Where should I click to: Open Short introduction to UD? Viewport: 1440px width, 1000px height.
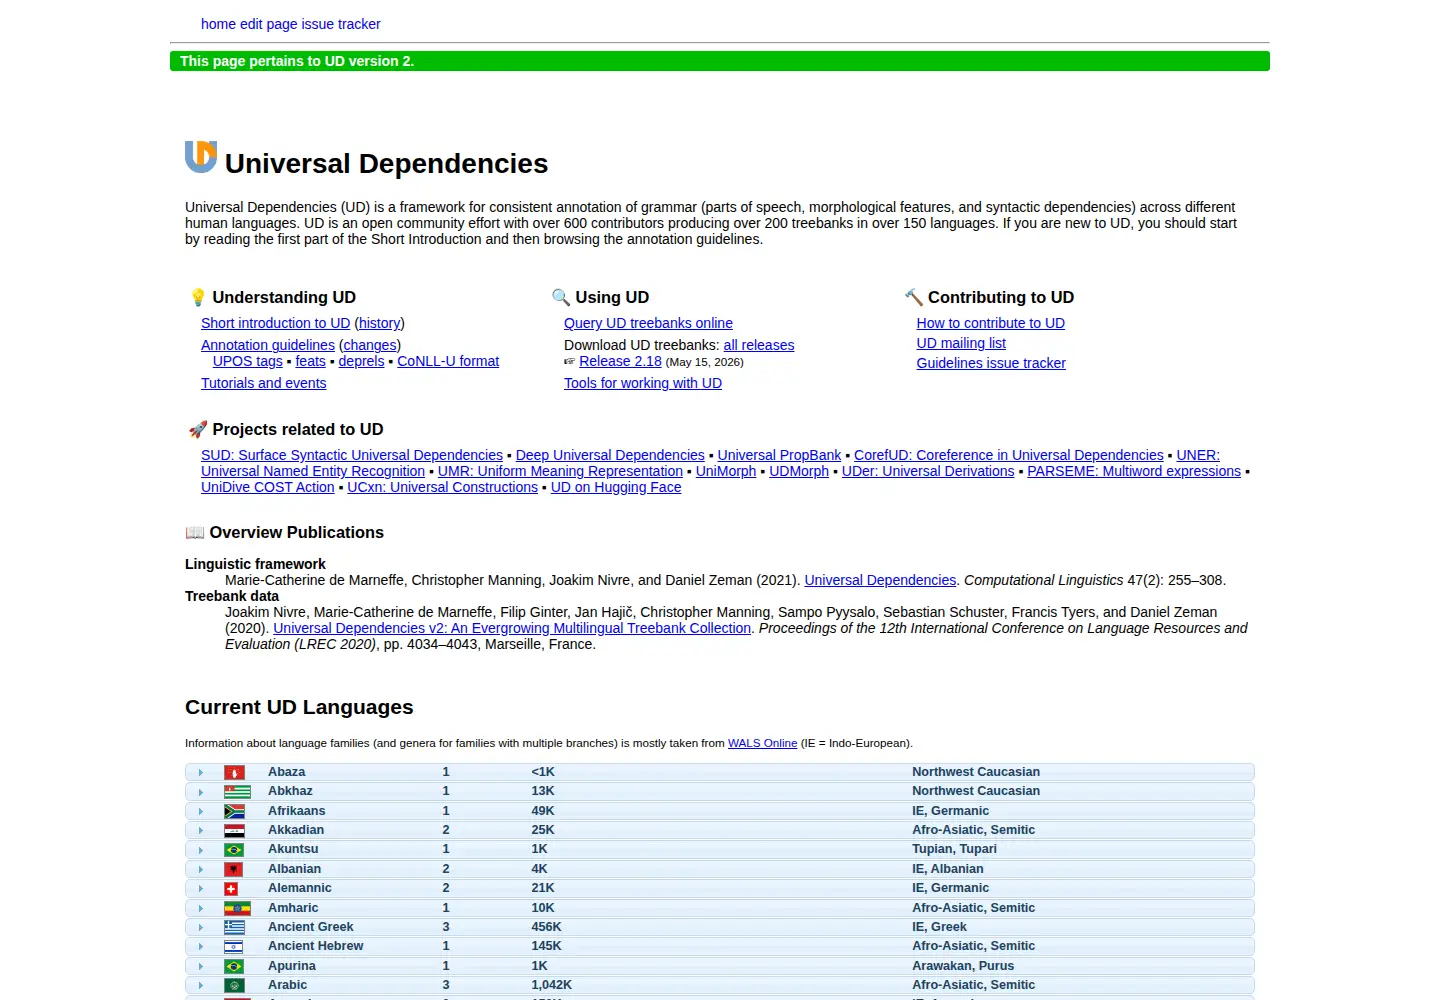275,323
